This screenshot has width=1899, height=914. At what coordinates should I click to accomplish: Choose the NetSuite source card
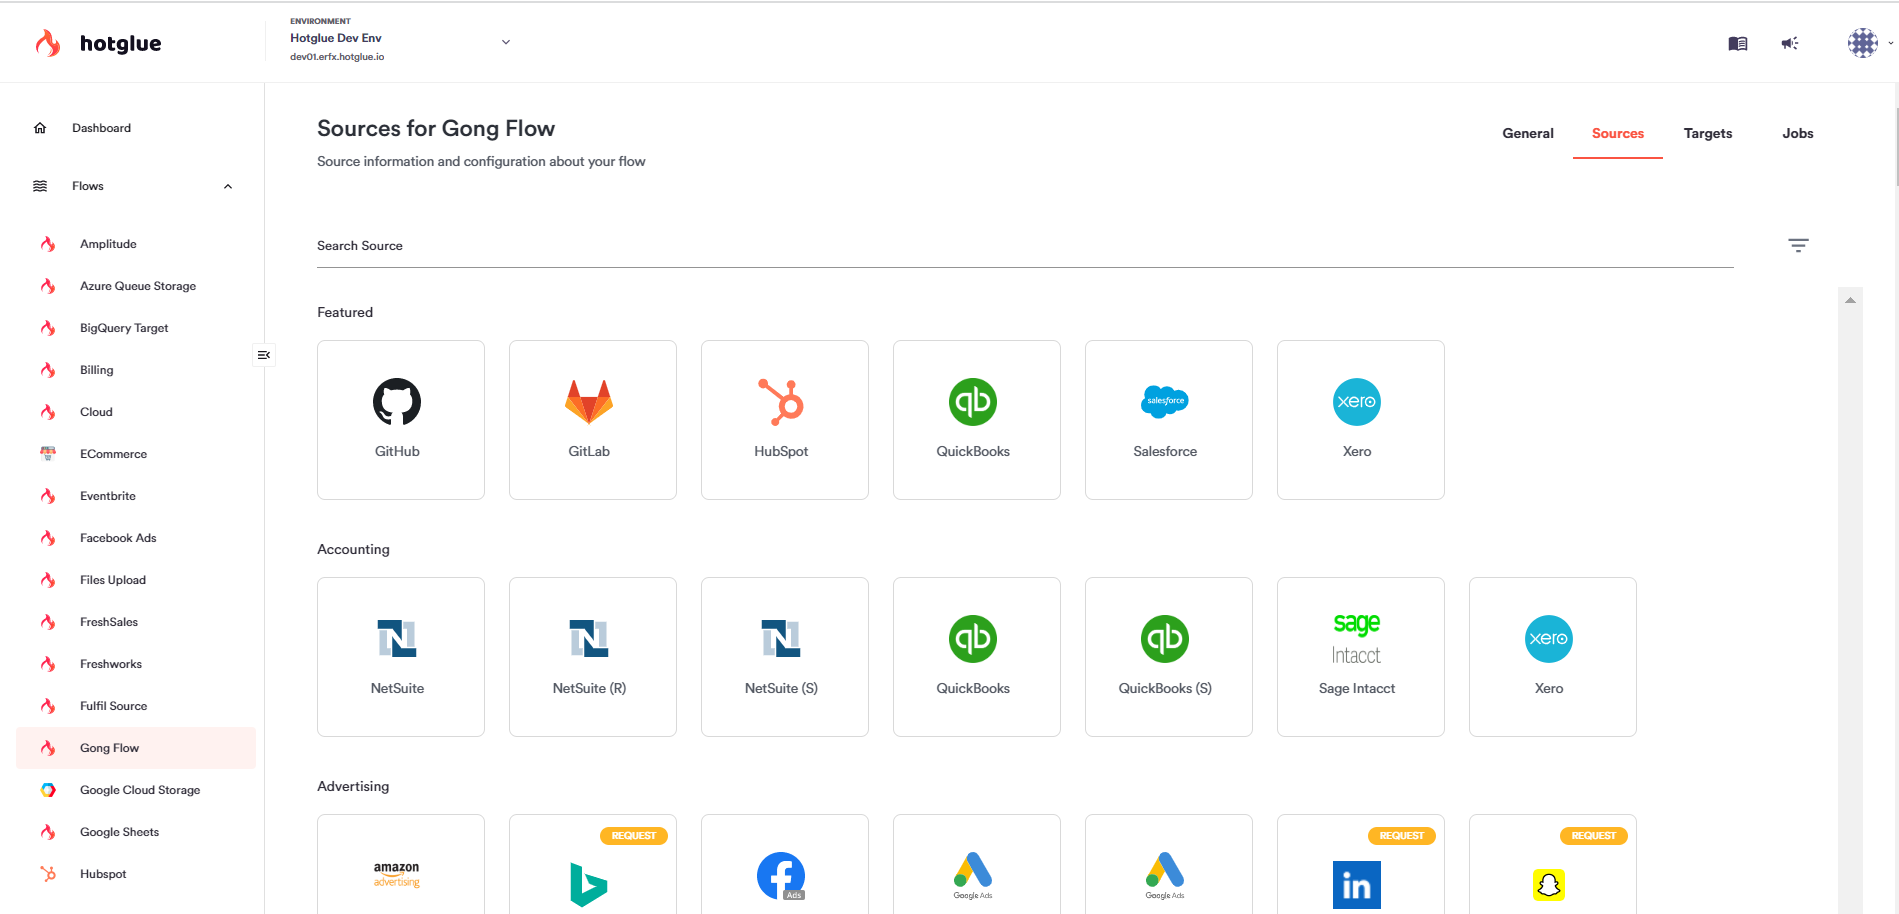click(401, 657)
